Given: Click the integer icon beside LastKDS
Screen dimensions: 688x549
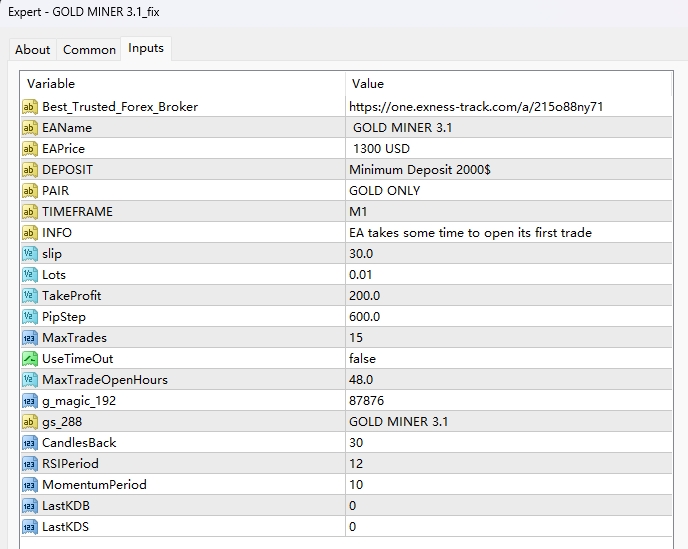Looking at the screenshot, I should pyautogui.click(x=29, y=527).
